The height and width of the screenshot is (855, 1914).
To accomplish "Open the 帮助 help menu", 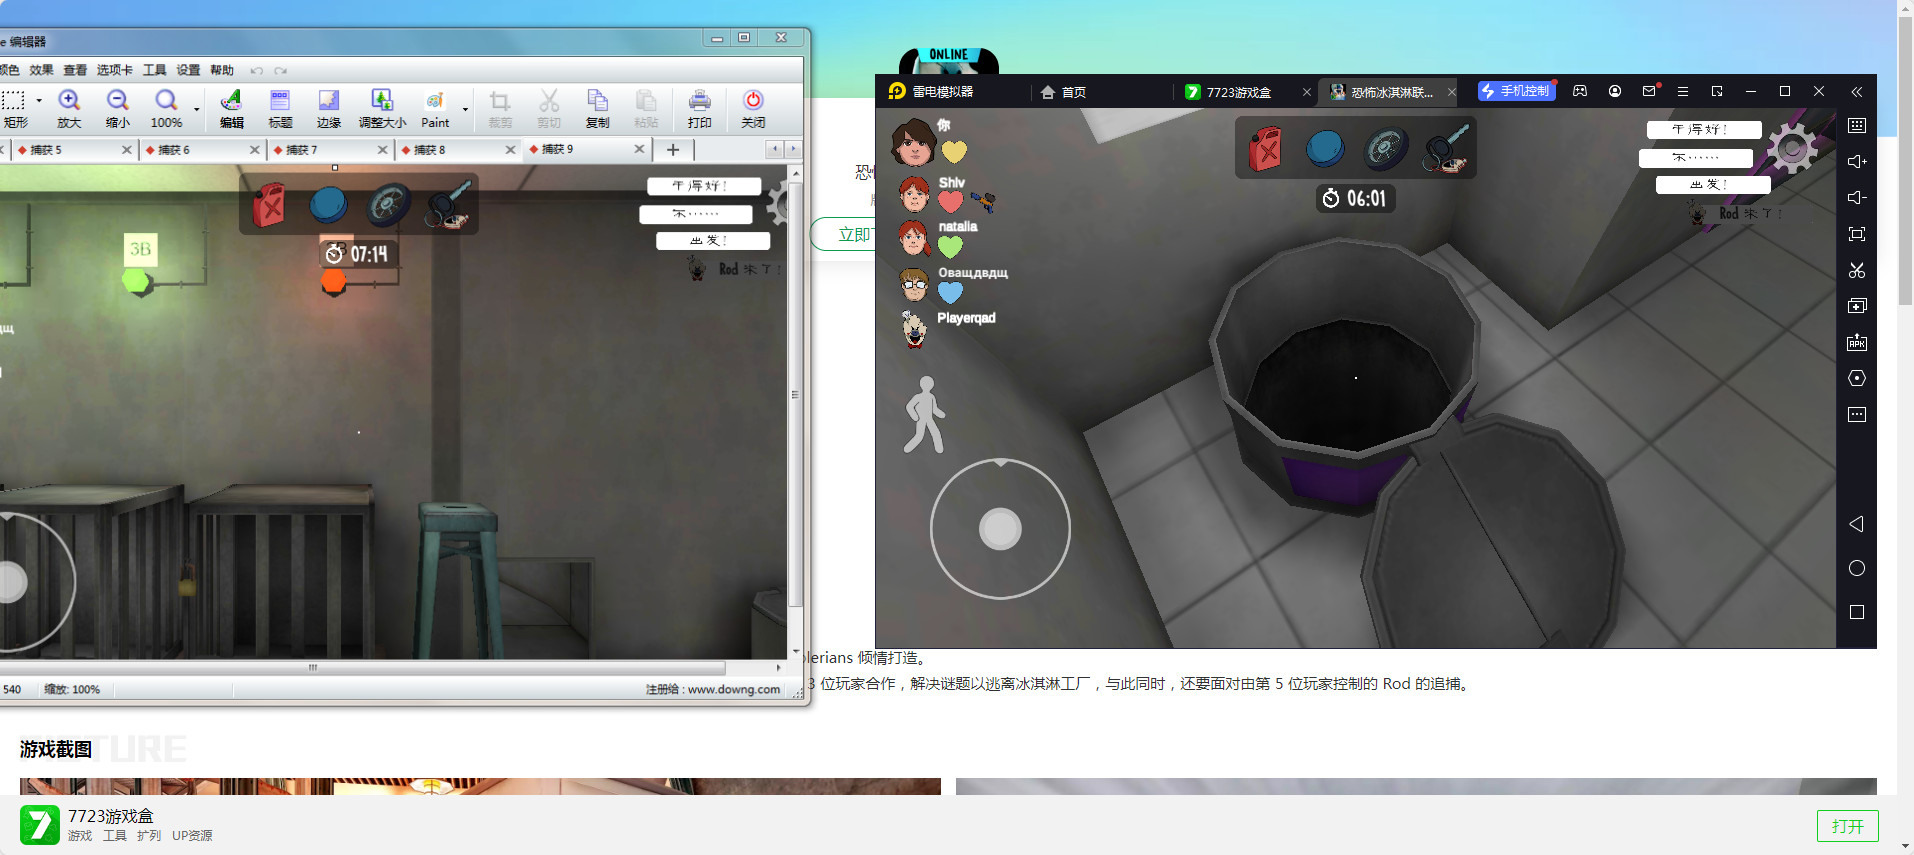I will click(222, 70).
